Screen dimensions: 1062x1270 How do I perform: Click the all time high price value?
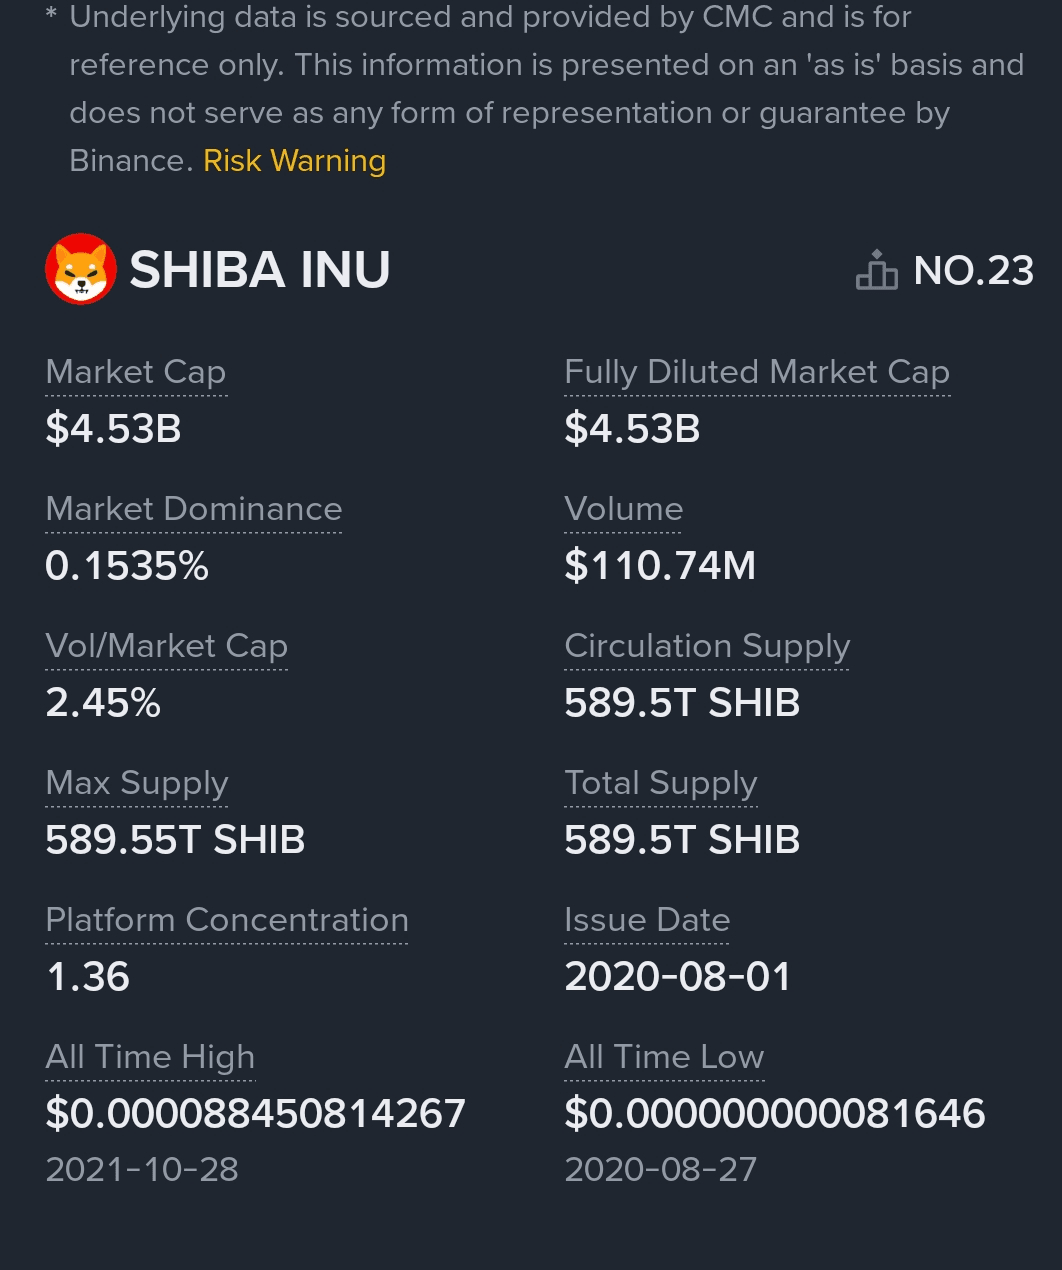click(x=256, y=1114)
